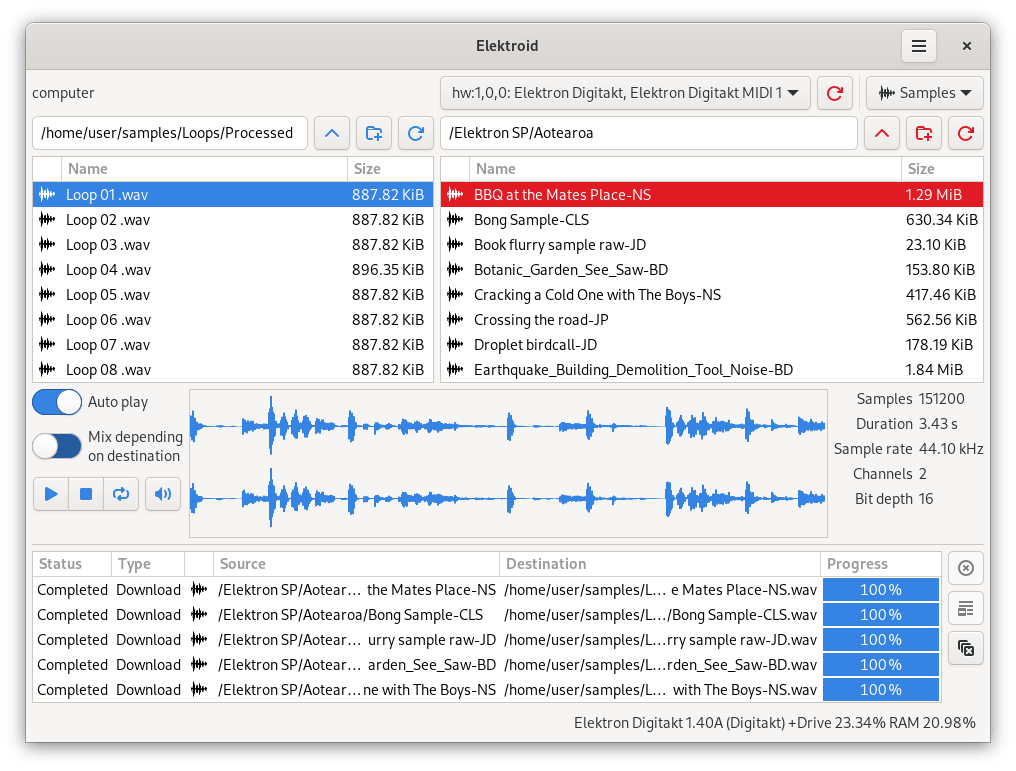Click the progress bar of the BBQ download
This screenshot has height=771, width=1016.
[880, 589]
